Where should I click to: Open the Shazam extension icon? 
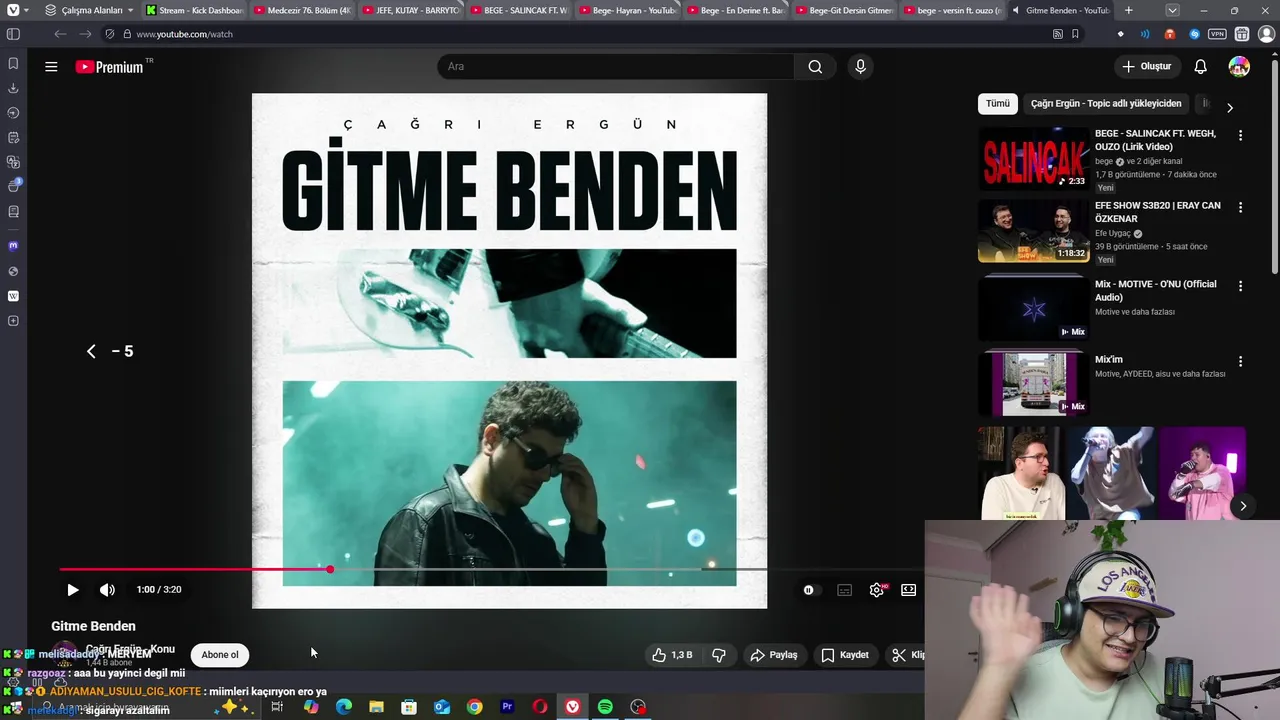(1194, 34)
